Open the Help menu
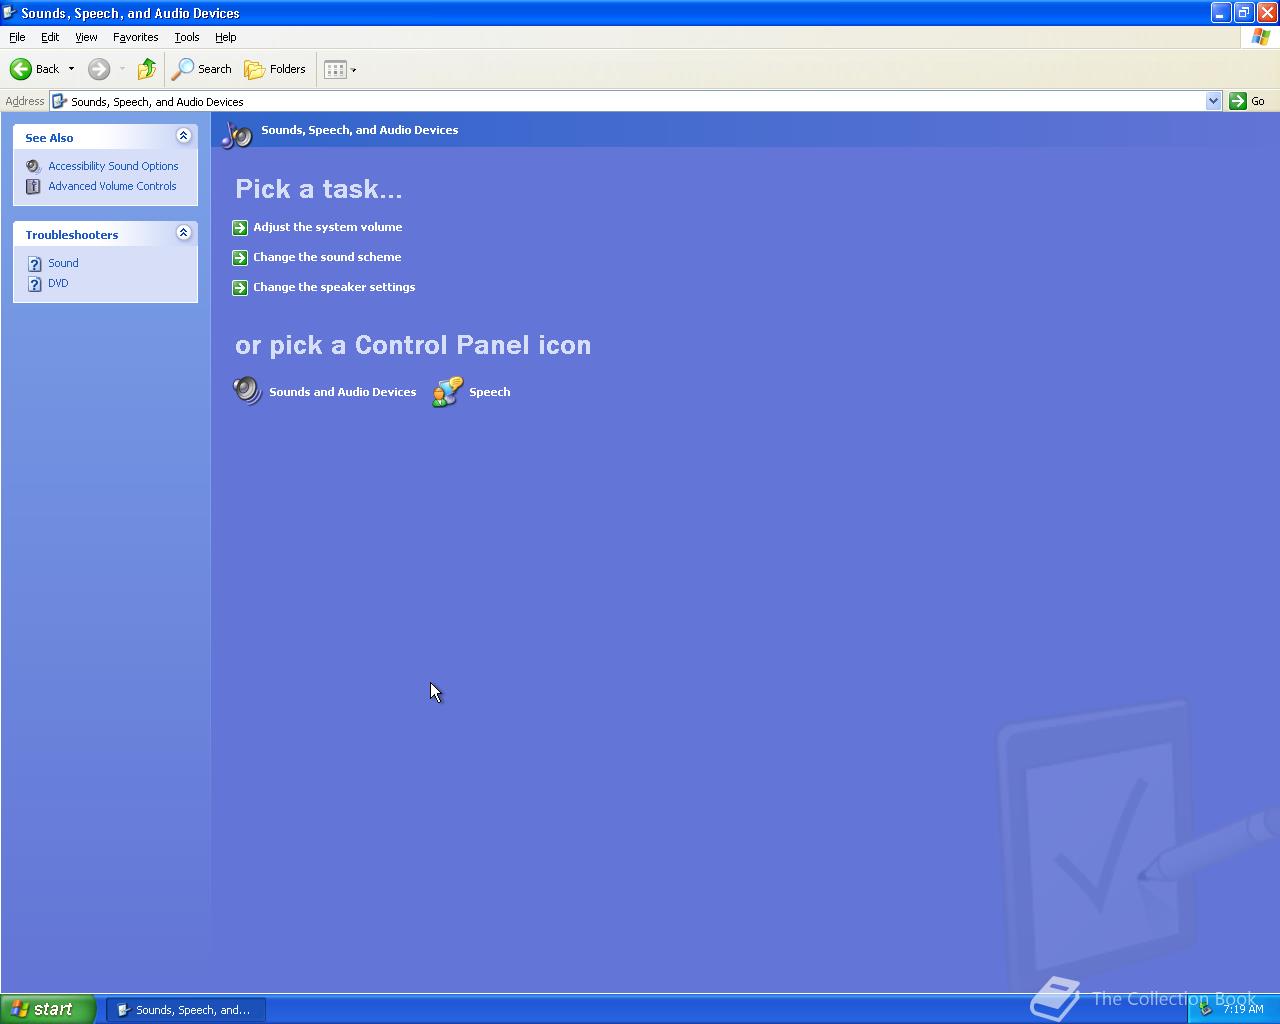The image size is (1280, 1024). pyautogui.click(x=226, y=37)
